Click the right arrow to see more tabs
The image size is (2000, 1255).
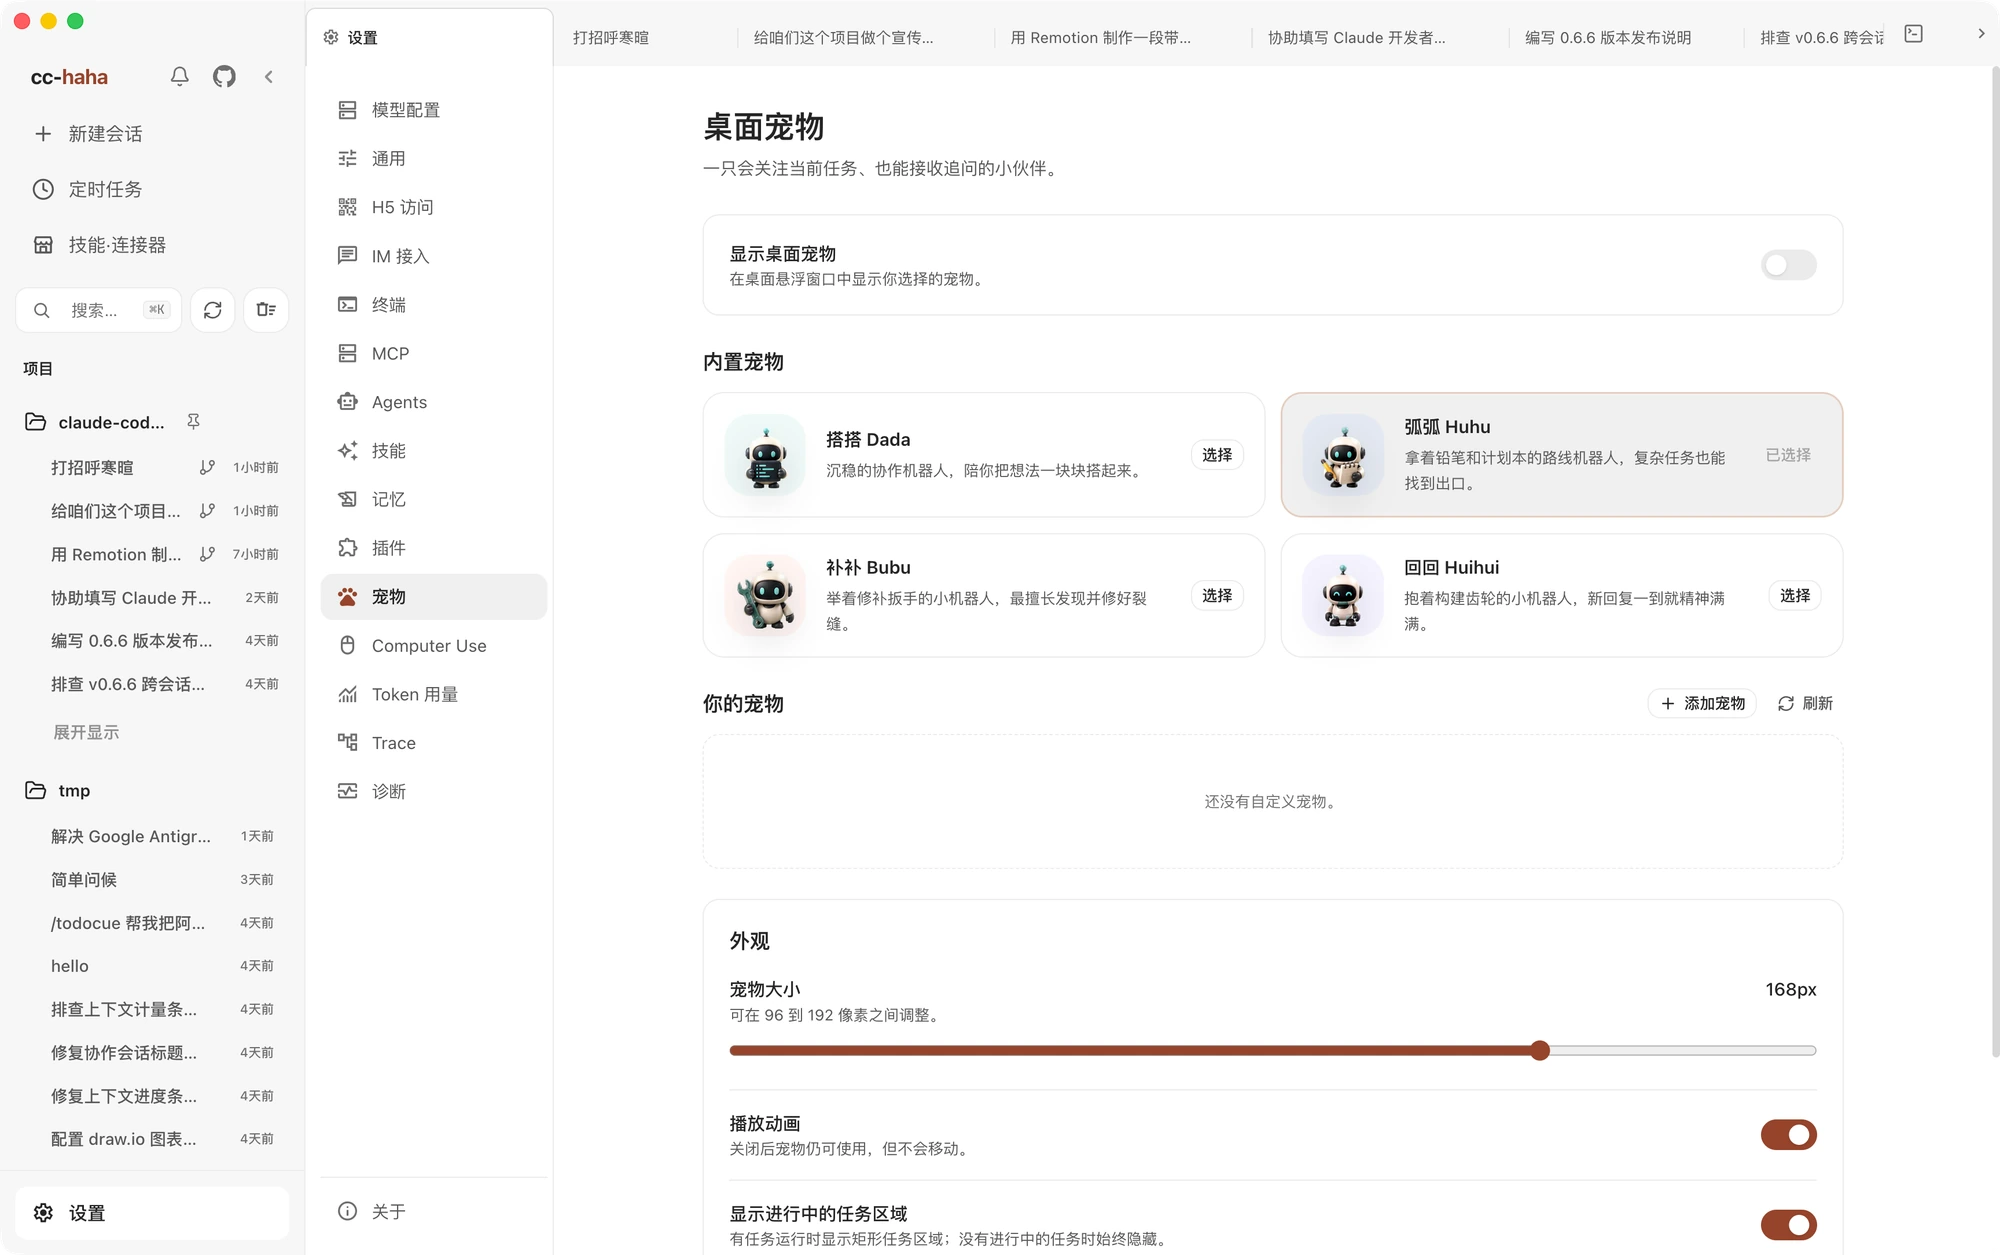tap(1981, 34)
